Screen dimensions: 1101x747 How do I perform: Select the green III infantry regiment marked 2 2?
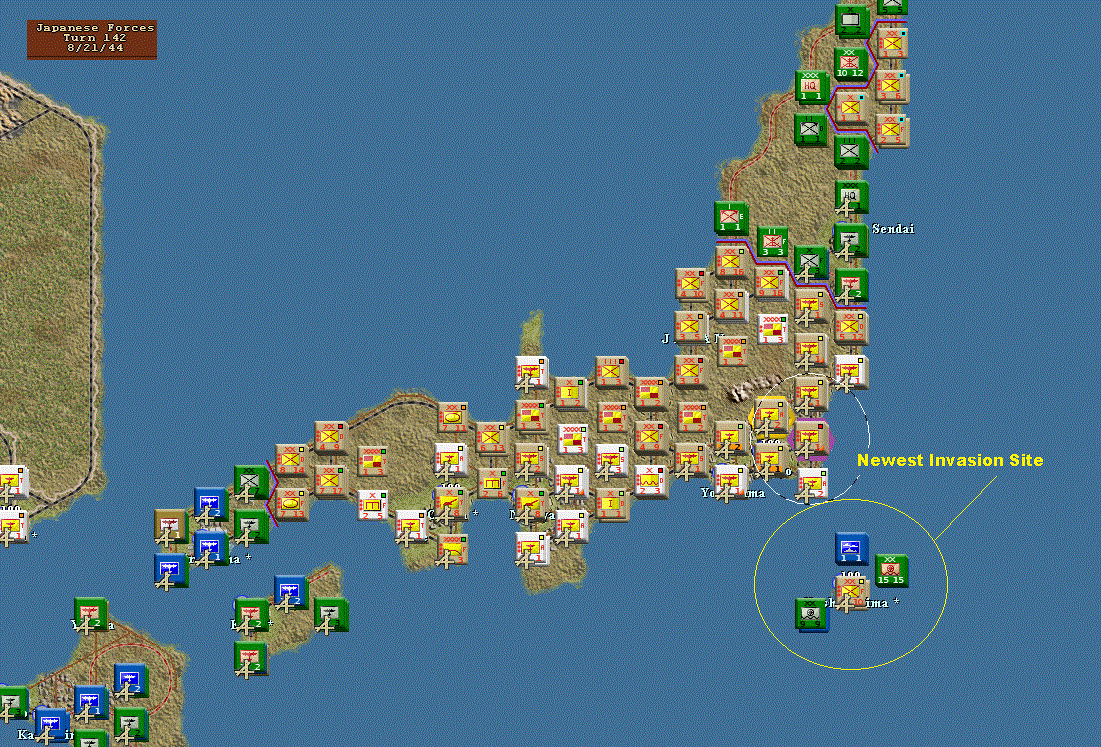pos(851,152)
